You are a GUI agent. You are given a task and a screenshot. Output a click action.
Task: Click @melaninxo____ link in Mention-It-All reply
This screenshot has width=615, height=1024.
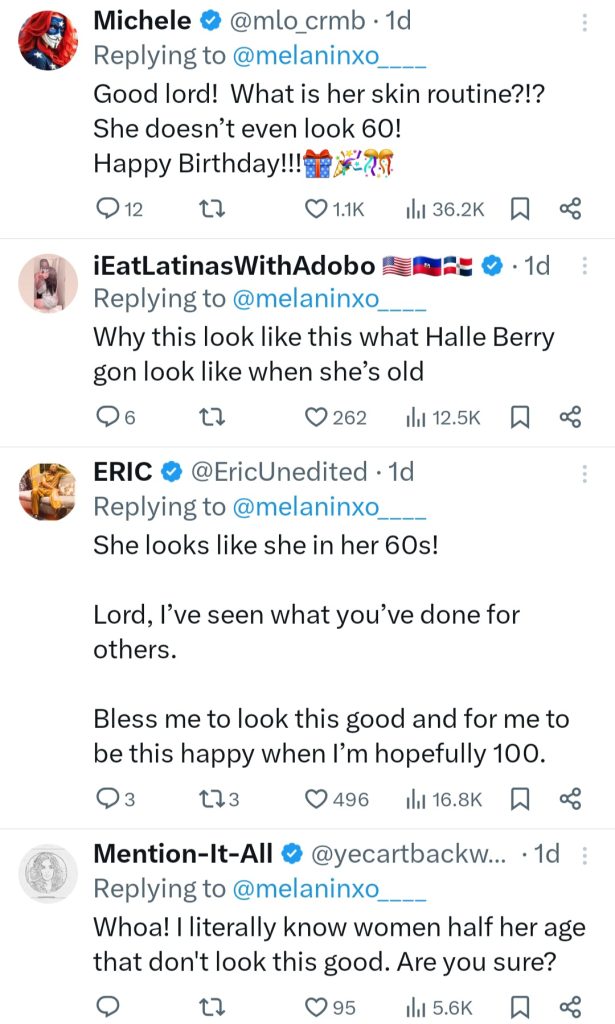coord(329,889)
